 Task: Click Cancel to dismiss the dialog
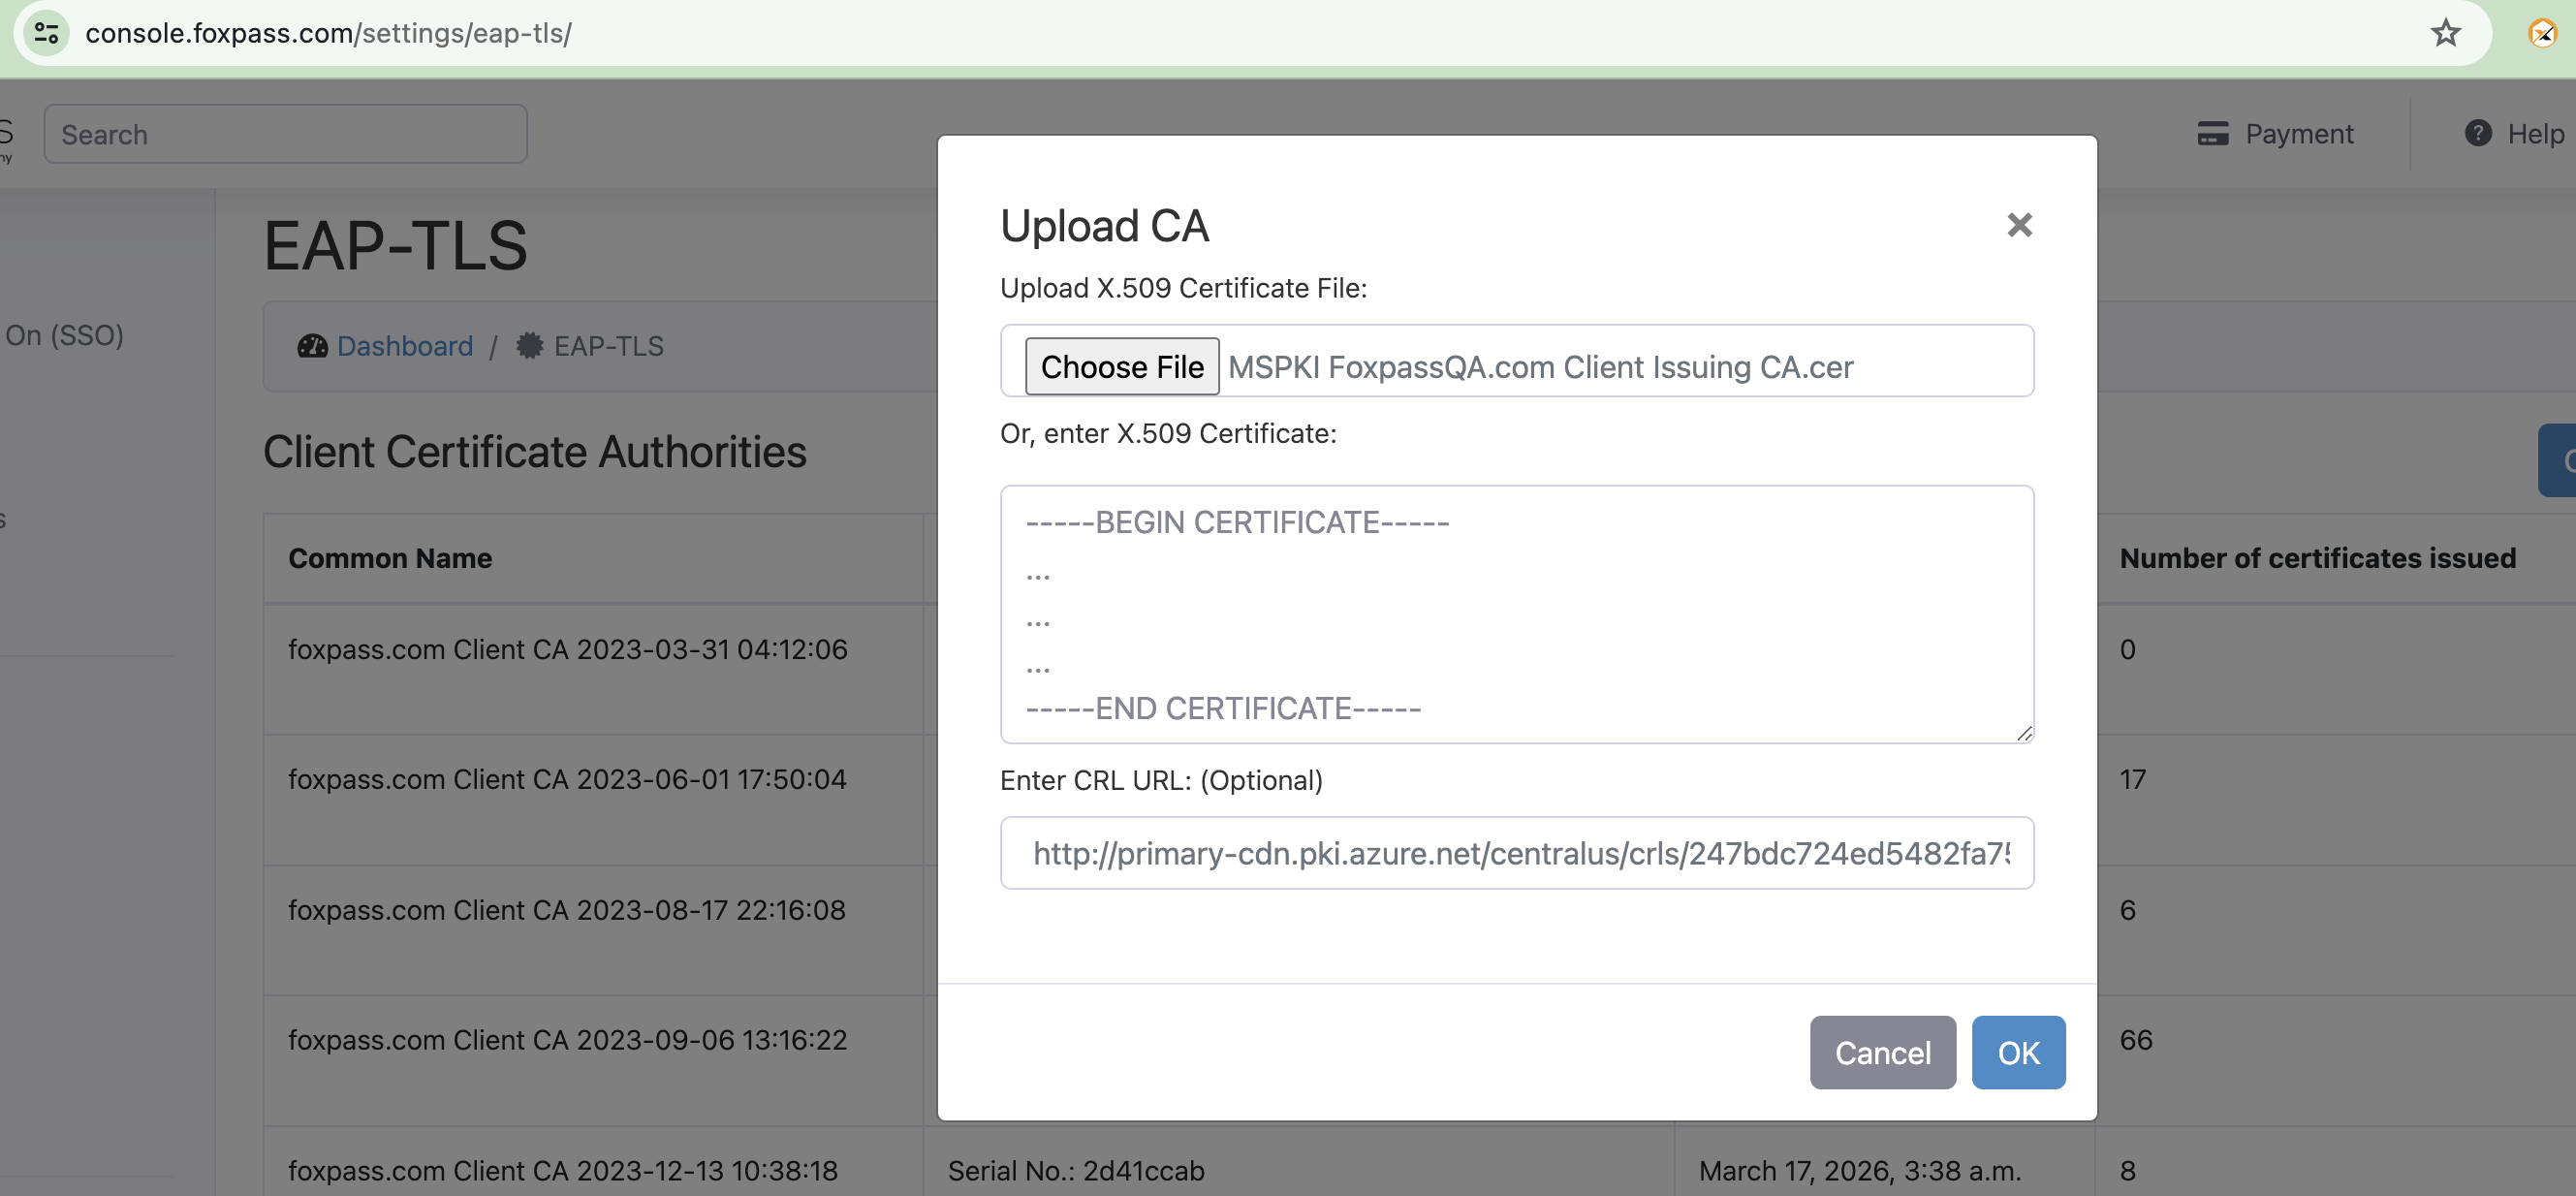pos(1883,1052)
